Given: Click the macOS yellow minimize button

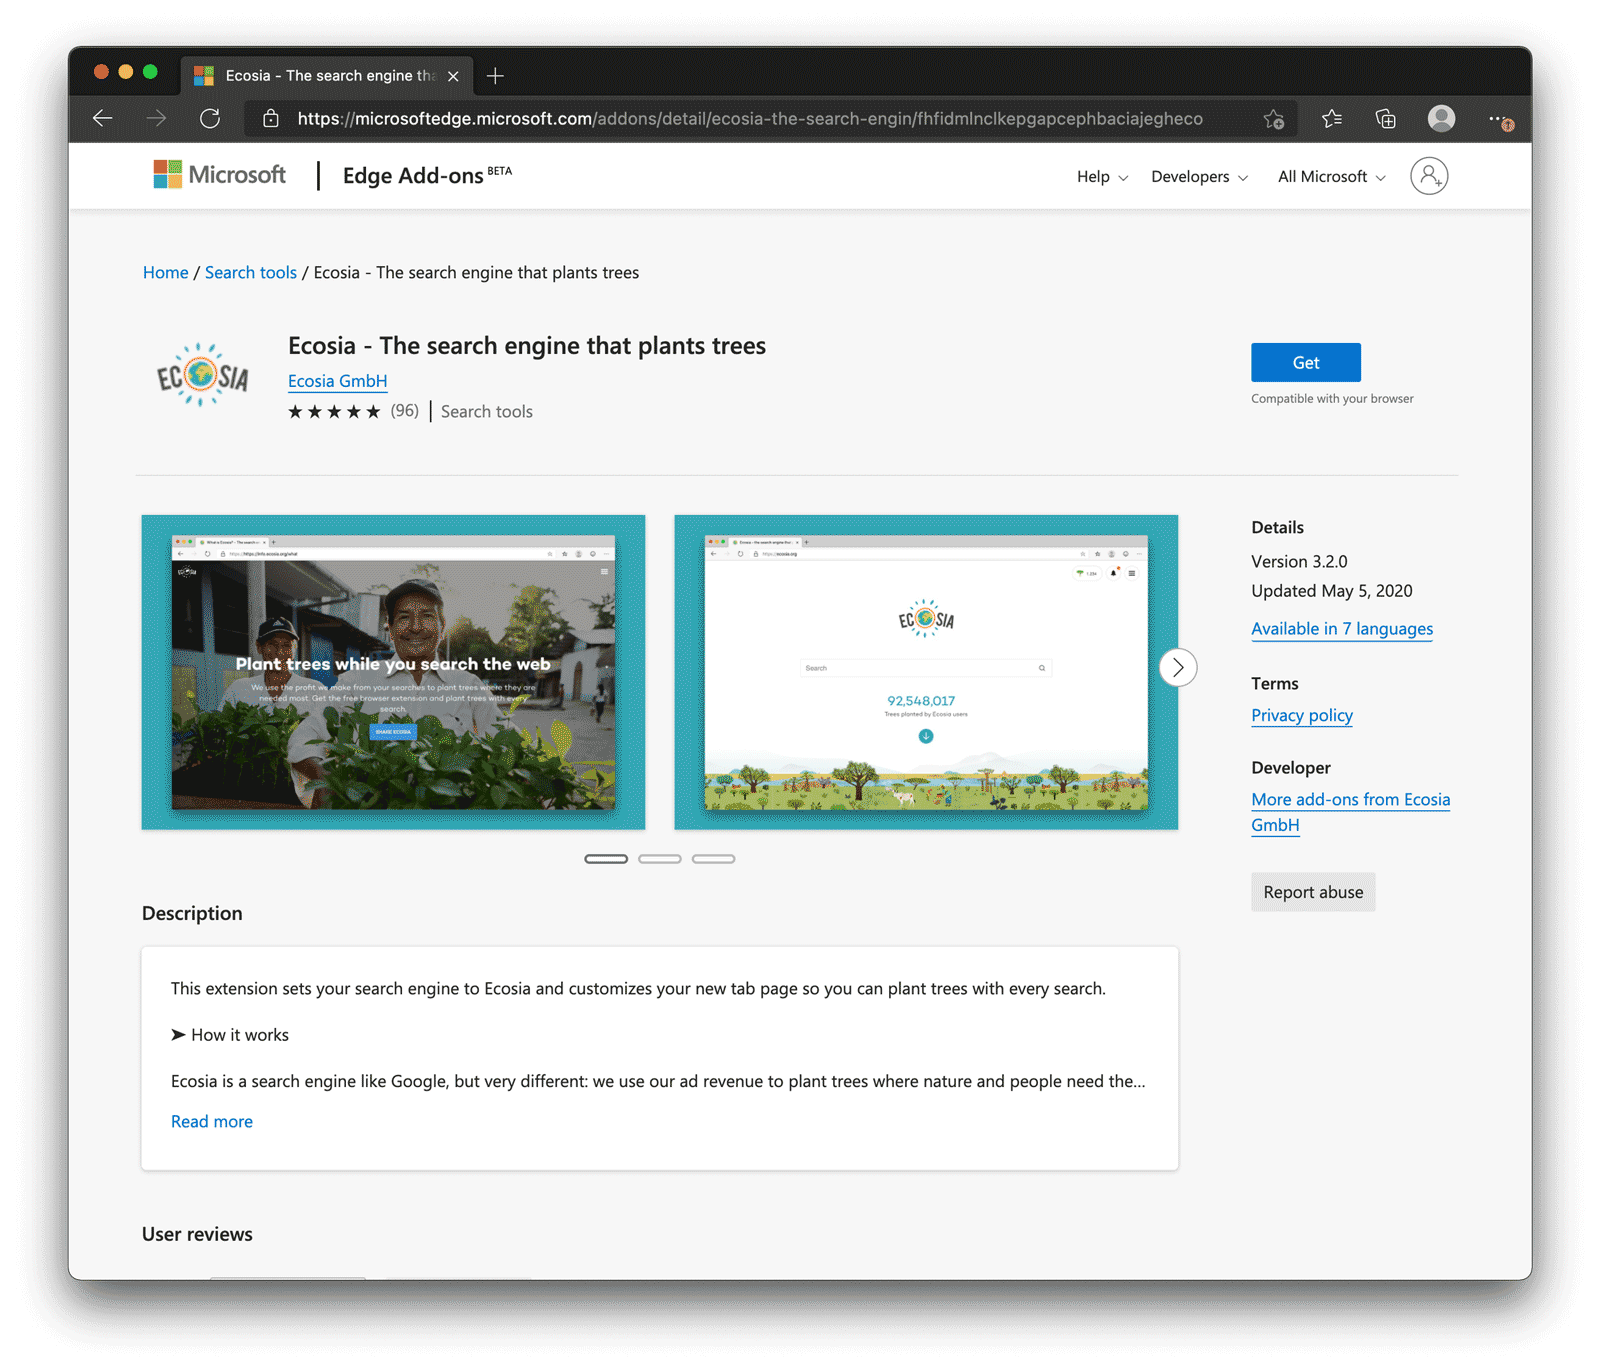Looking at the screenshot, I should coord(125,72).
